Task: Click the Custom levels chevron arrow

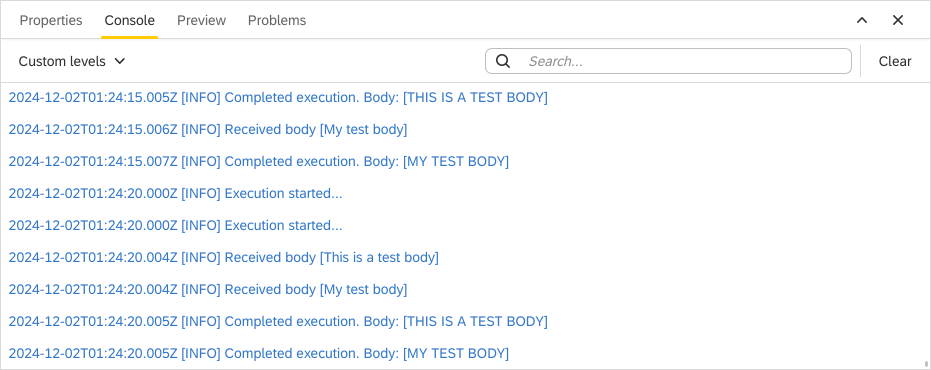Action: pos(119,61)
